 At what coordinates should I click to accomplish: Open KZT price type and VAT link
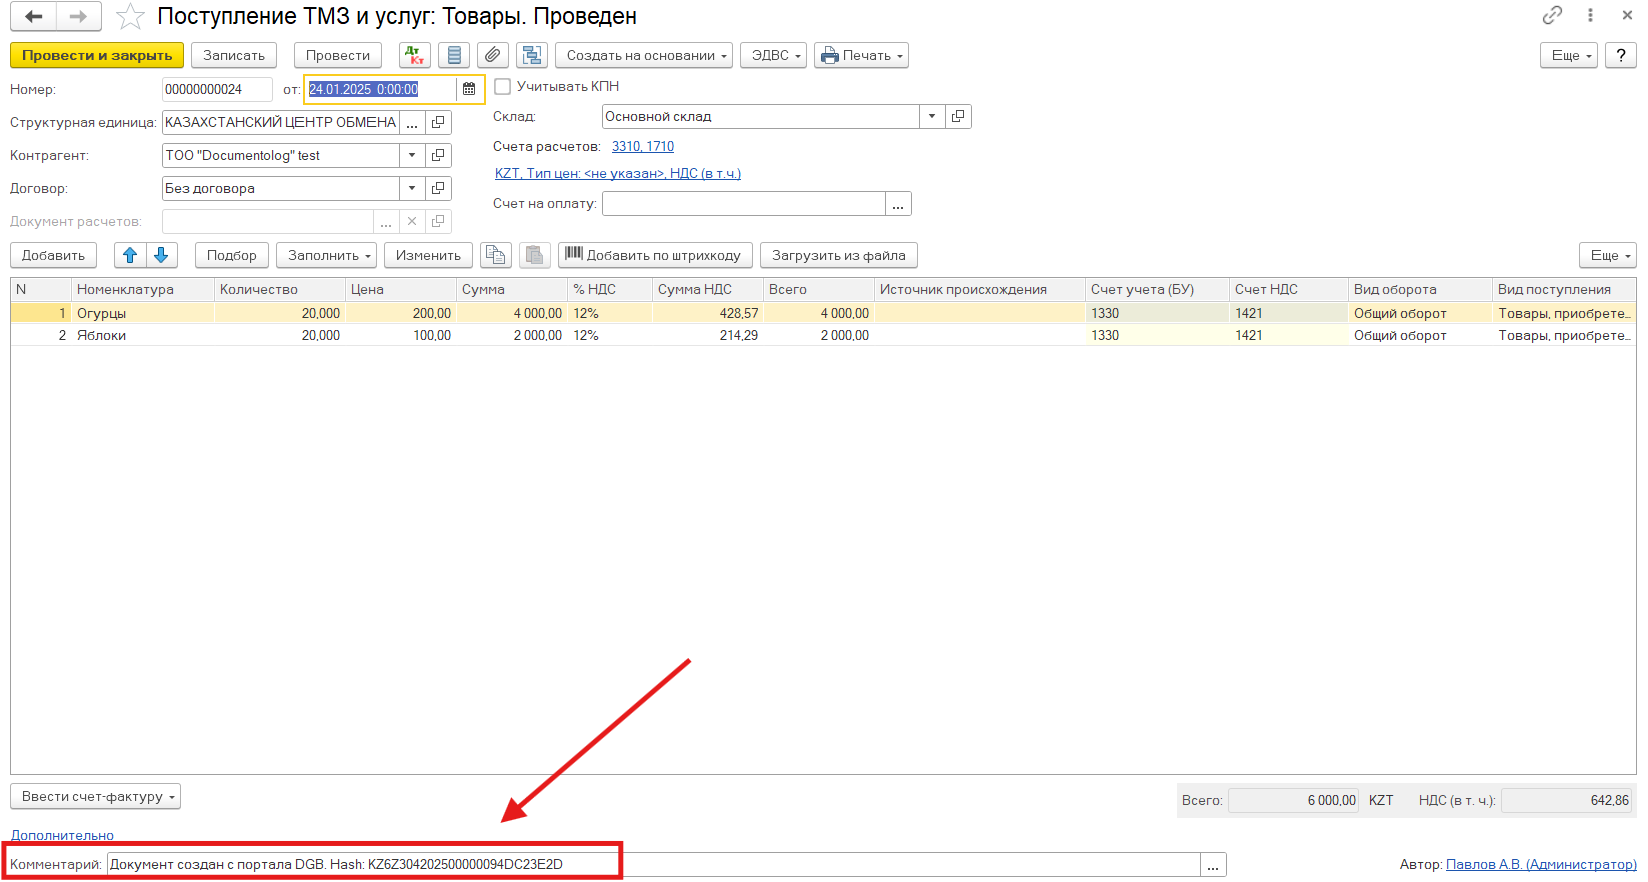pyautogui.click(x=618, y=173)
